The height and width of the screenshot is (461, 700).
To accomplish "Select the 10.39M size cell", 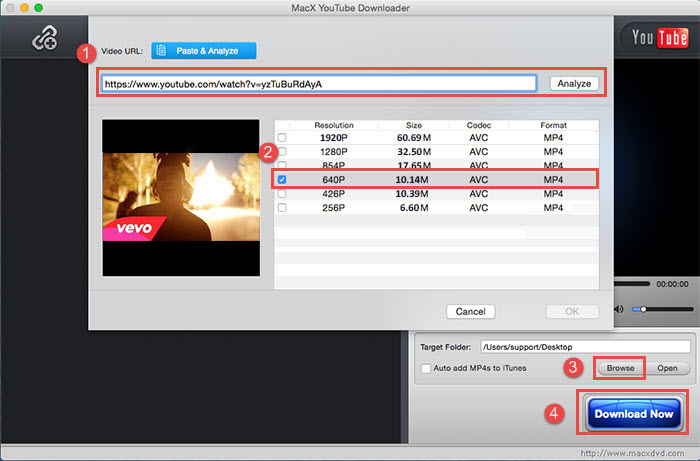I will coord(412,194).
